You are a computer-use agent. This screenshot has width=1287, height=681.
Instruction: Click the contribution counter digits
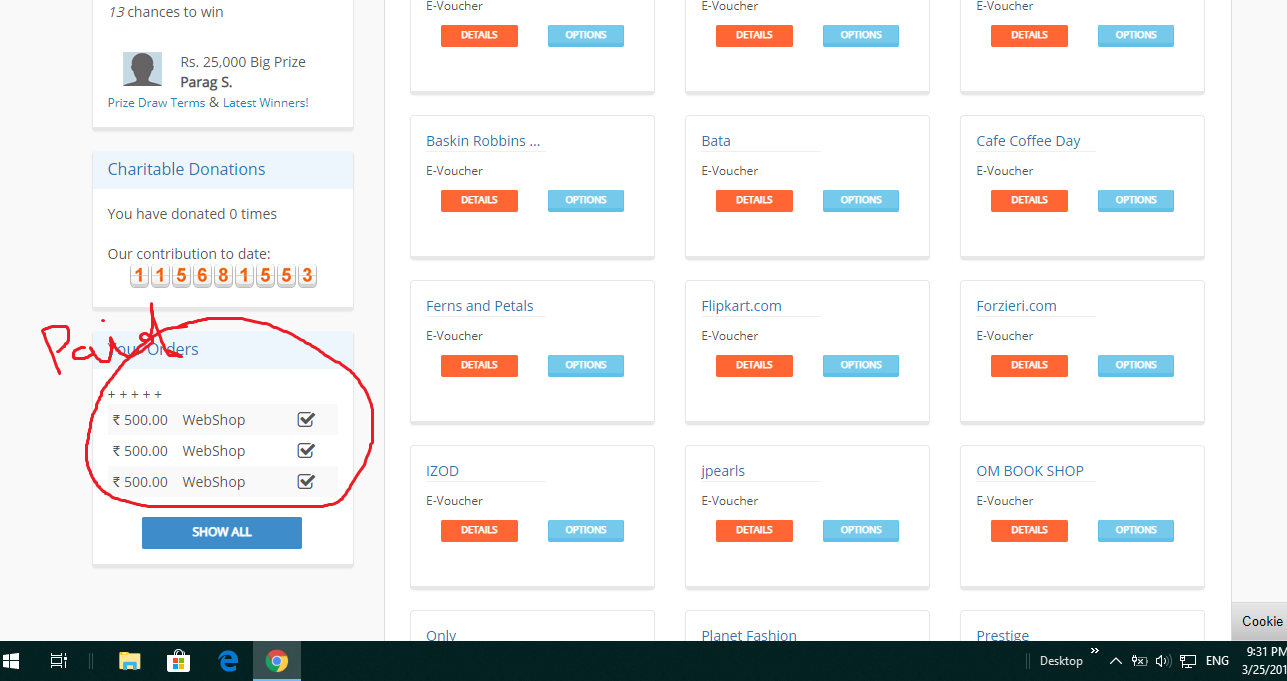[223, 276]
